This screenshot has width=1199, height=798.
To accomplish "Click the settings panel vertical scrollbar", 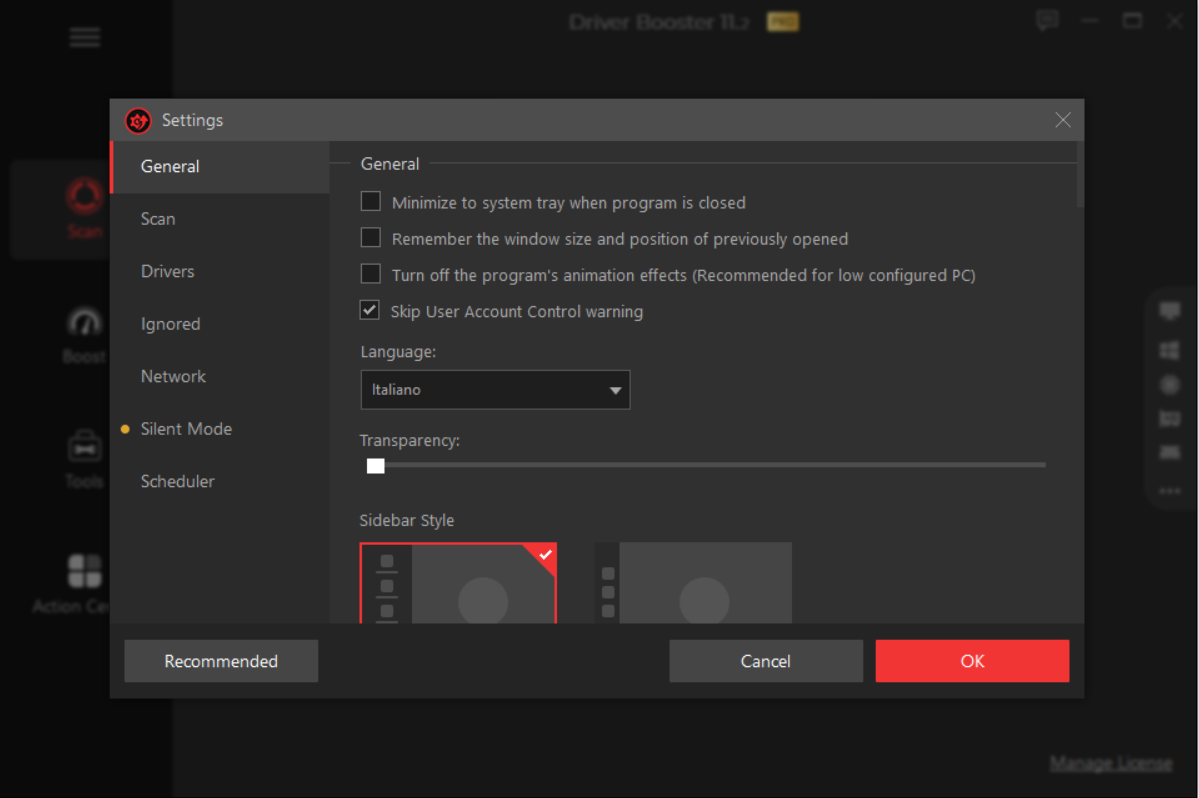I will tap(1080, 174).
